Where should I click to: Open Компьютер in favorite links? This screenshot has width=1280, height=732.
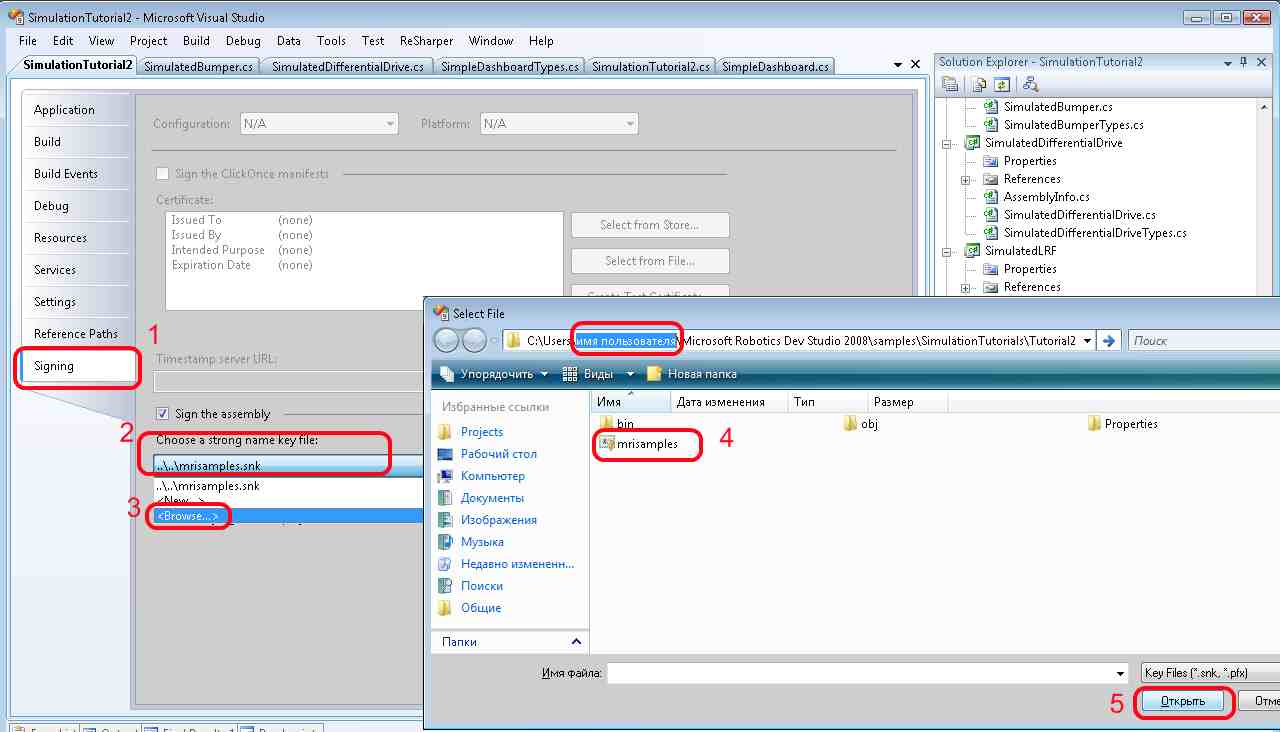point(492,476)
